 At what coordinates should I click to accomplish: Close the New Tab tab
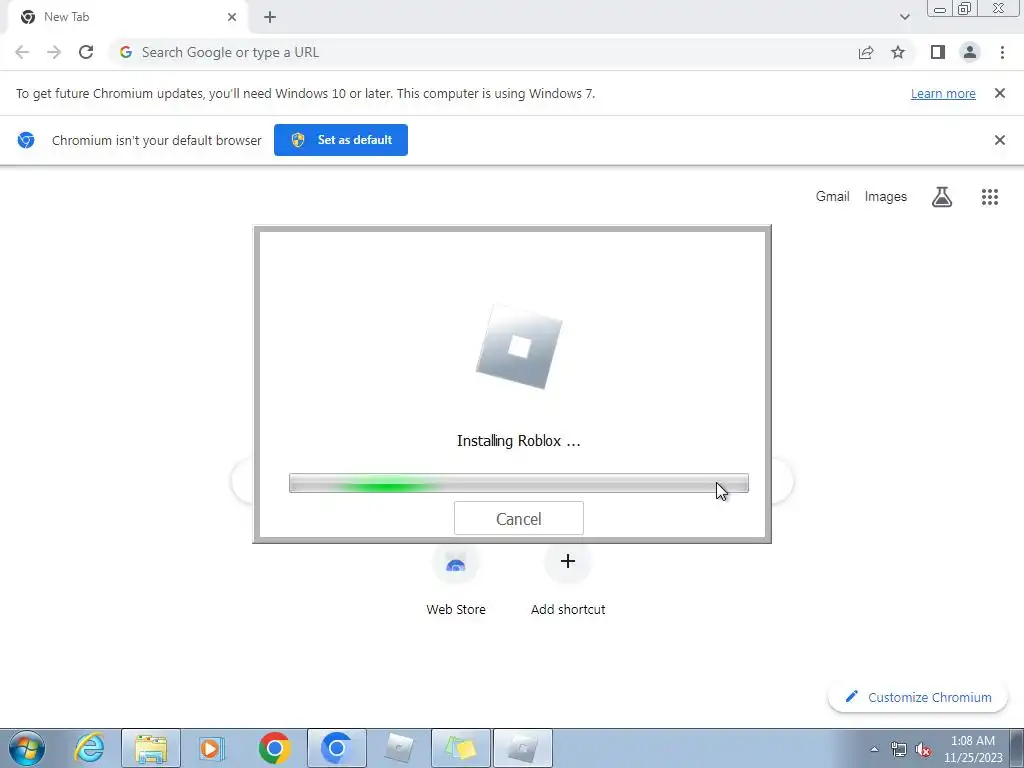[x=232, y=17]
